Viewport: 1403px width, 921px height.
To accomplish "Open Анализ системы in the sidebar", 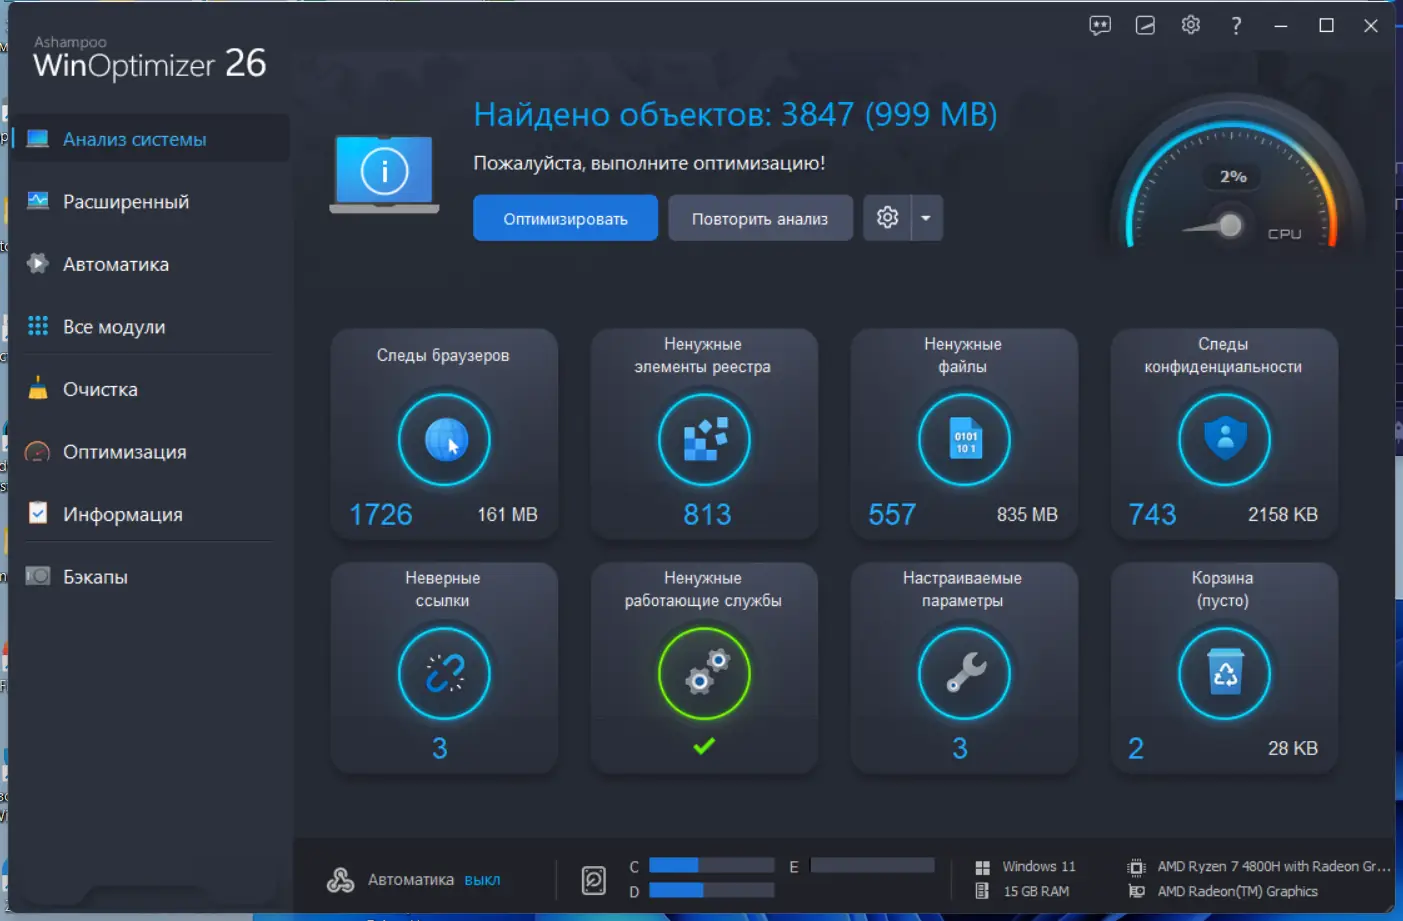I will [x=133, y=138].
